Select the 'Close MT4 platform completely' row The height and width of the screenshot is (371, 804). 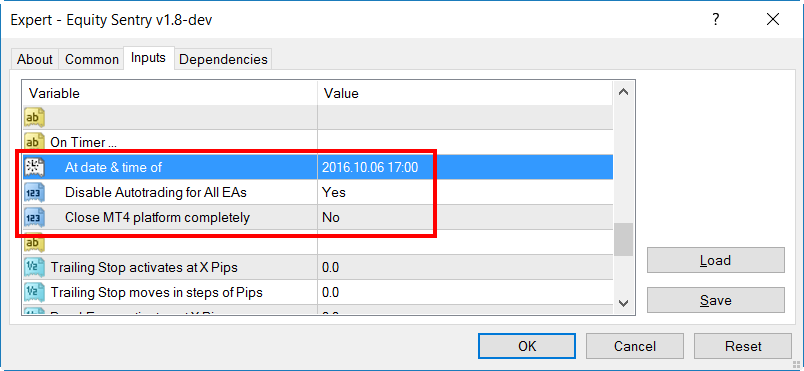pos(318,217)
